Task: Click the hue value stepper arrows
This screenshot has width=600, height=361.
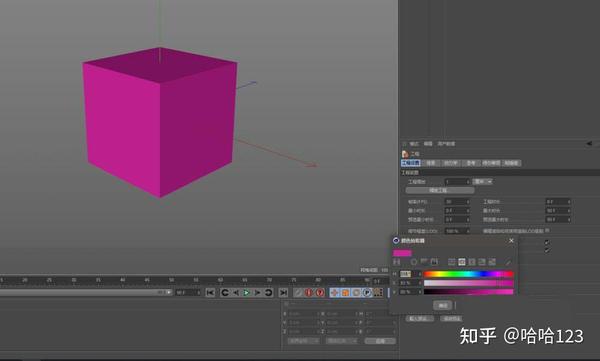Action: tap(419, 274)
